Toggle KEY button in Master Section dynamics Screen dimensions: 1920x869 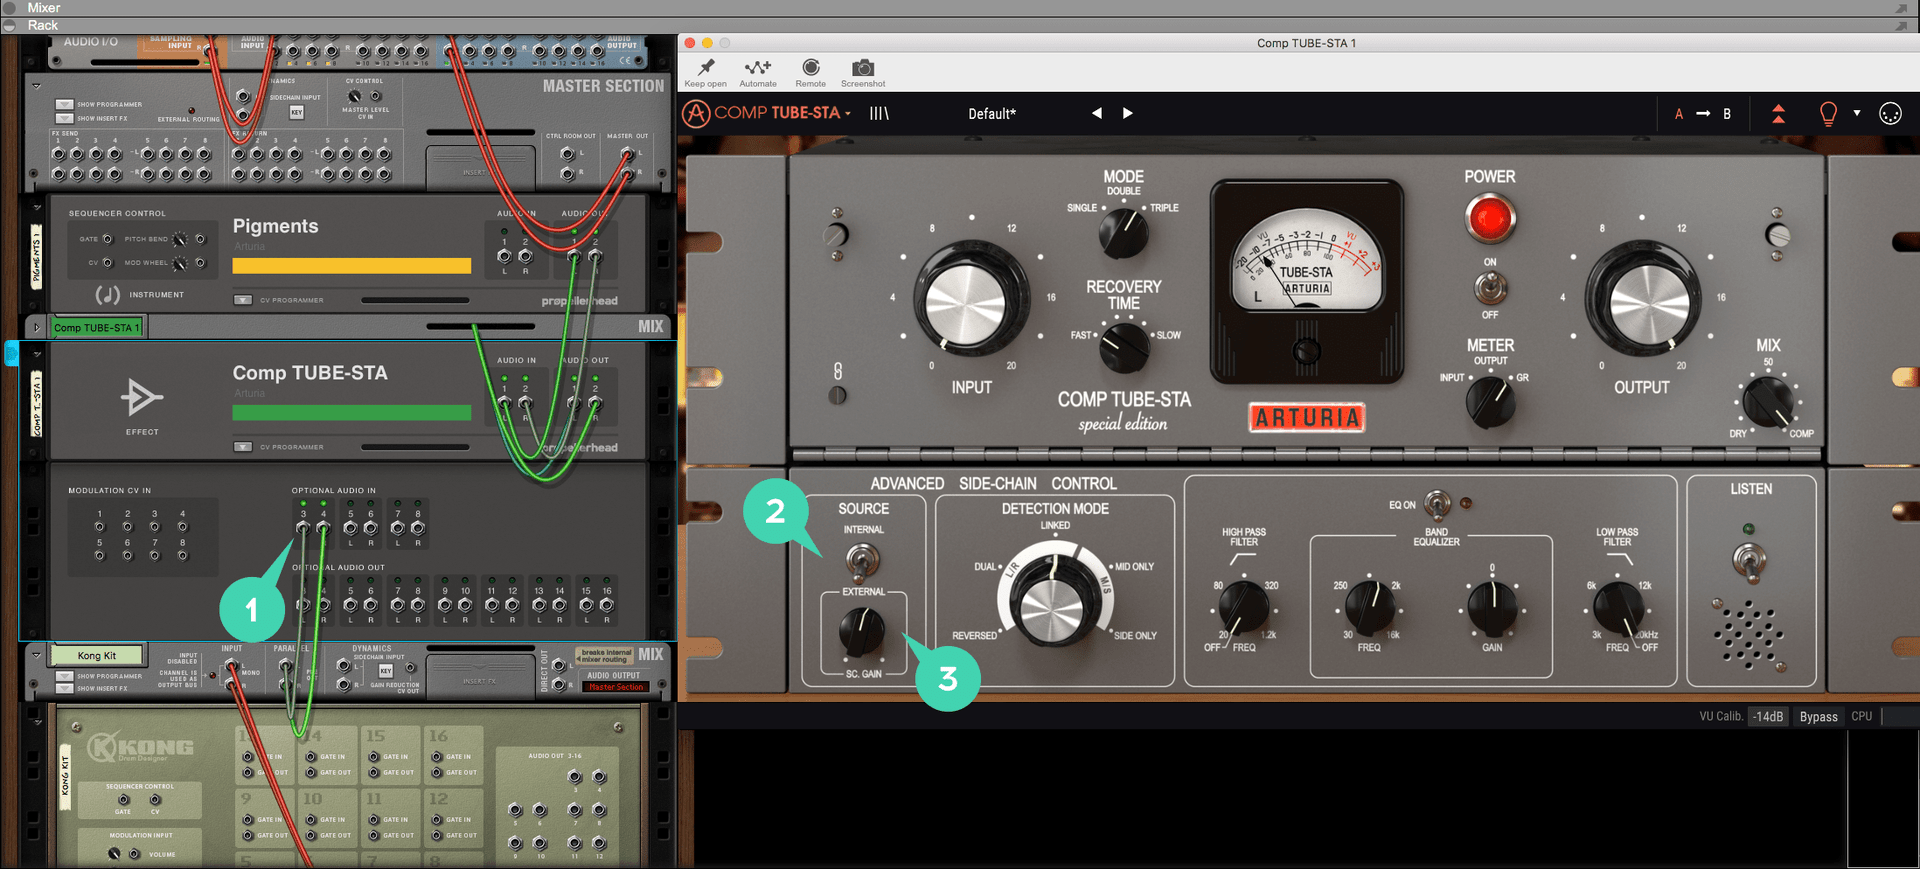click(297, 112)
